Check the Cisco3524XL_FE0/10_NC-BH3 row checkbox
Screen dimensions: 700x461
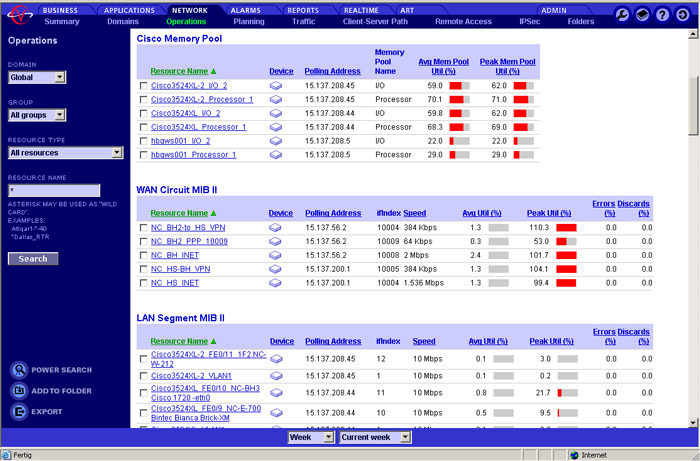[143, 393]
